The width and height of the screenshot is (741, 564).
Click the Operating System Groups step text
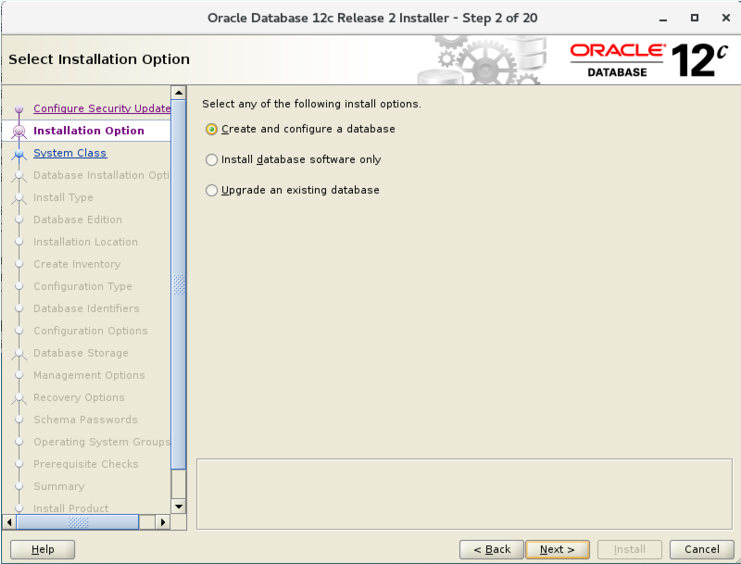(102, 442)
